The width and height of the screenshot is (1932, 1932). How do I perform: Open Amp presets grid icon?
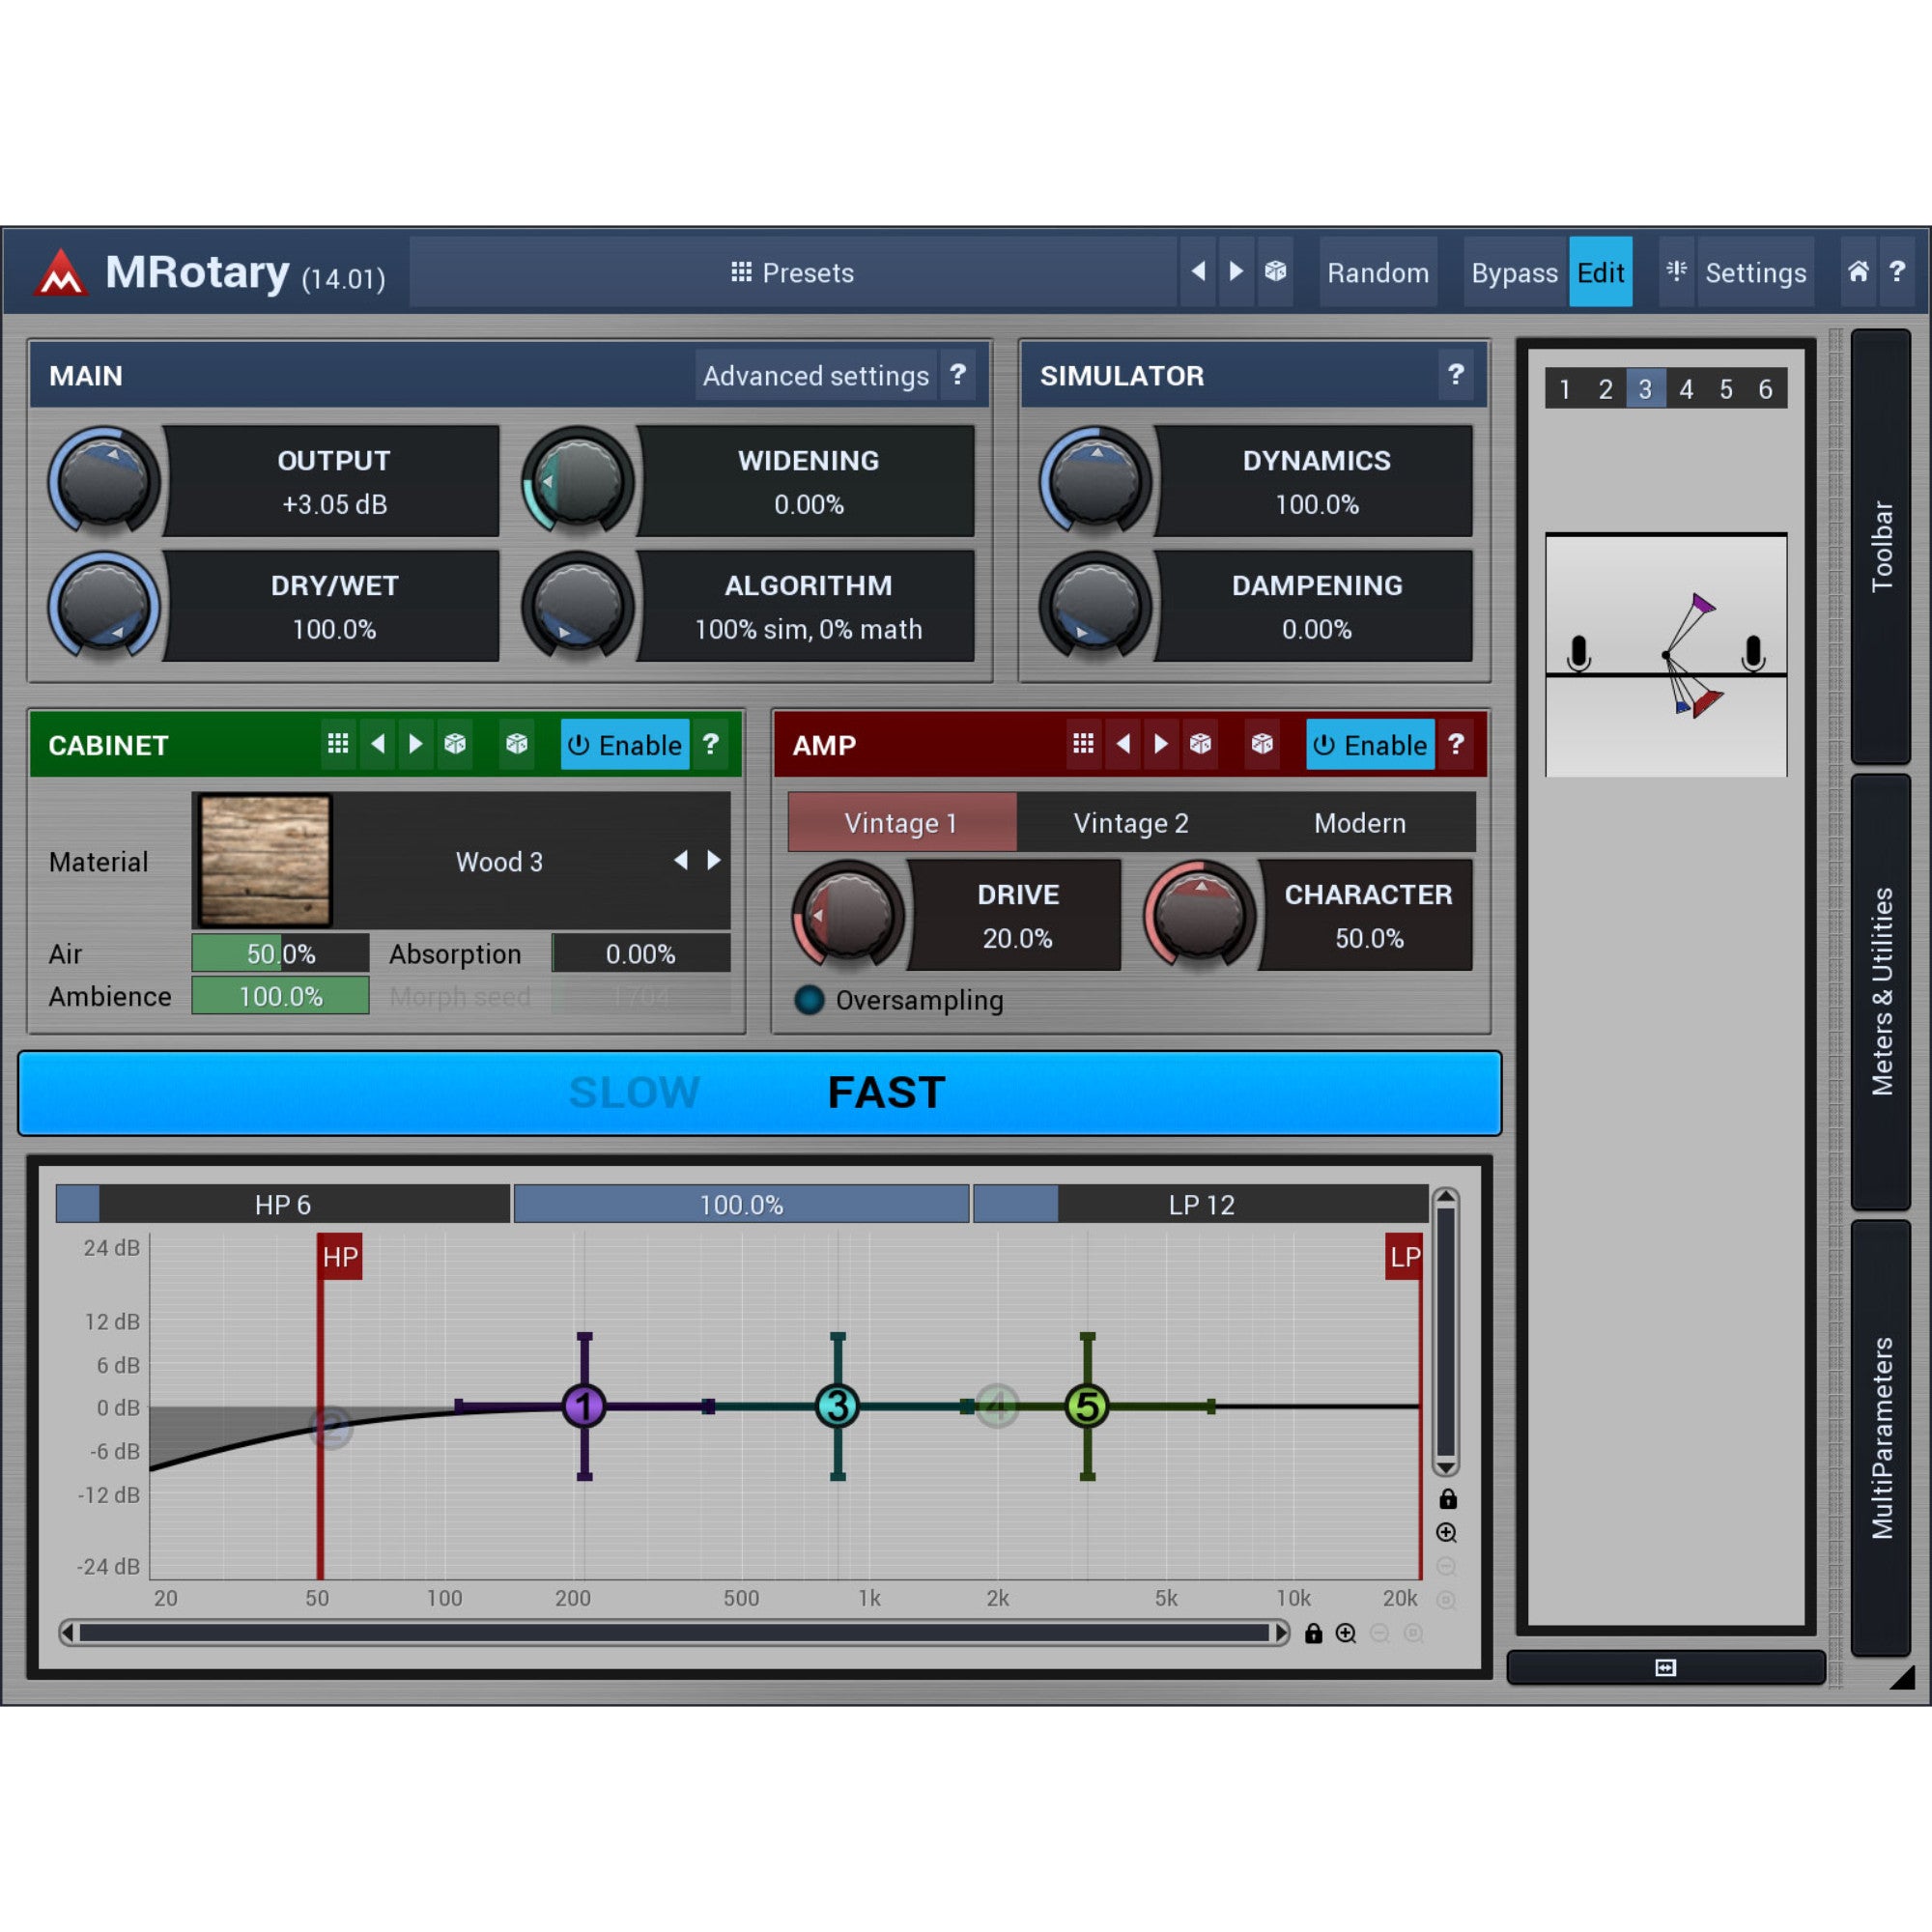[x=1083, y=744]
